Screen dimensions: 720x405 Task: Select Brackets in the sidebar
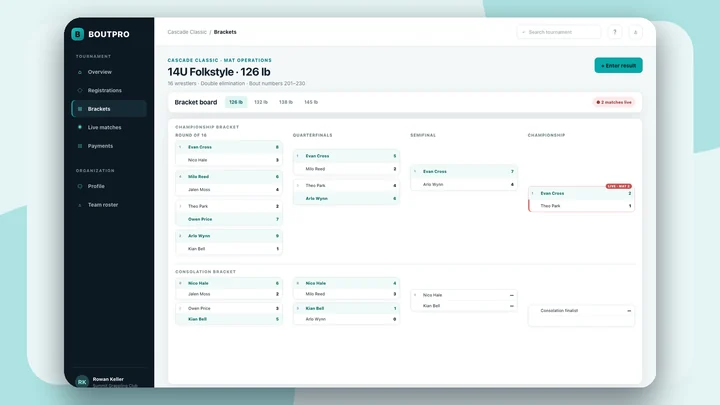[x=109, y=109]
